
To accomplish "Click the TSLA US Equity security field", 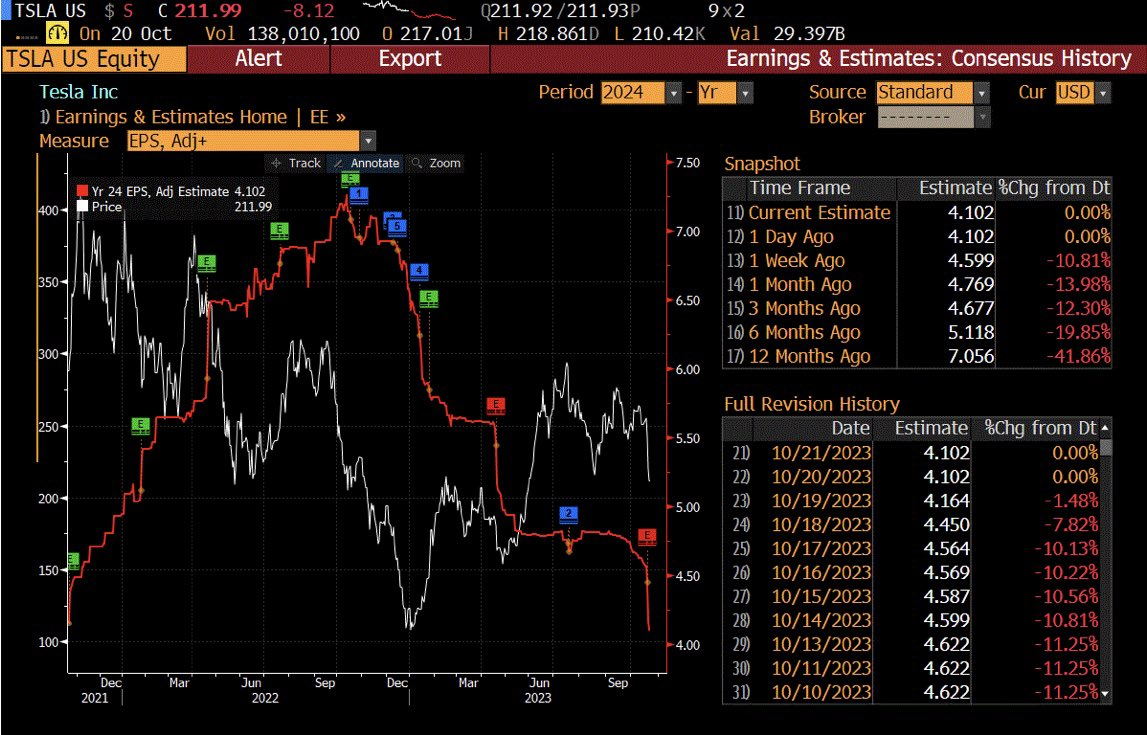I will (94, 59).
